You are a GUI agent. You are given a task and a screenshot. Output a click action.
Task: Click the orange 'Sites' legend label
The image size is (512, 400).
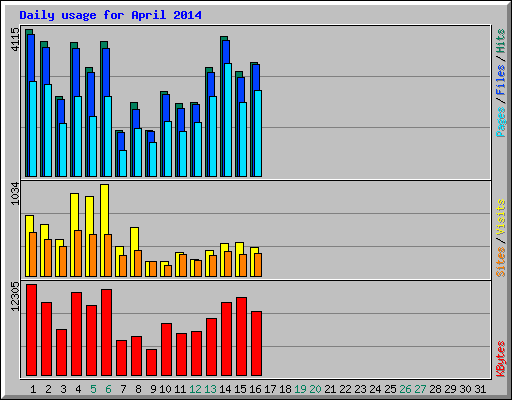pos(500,262)
